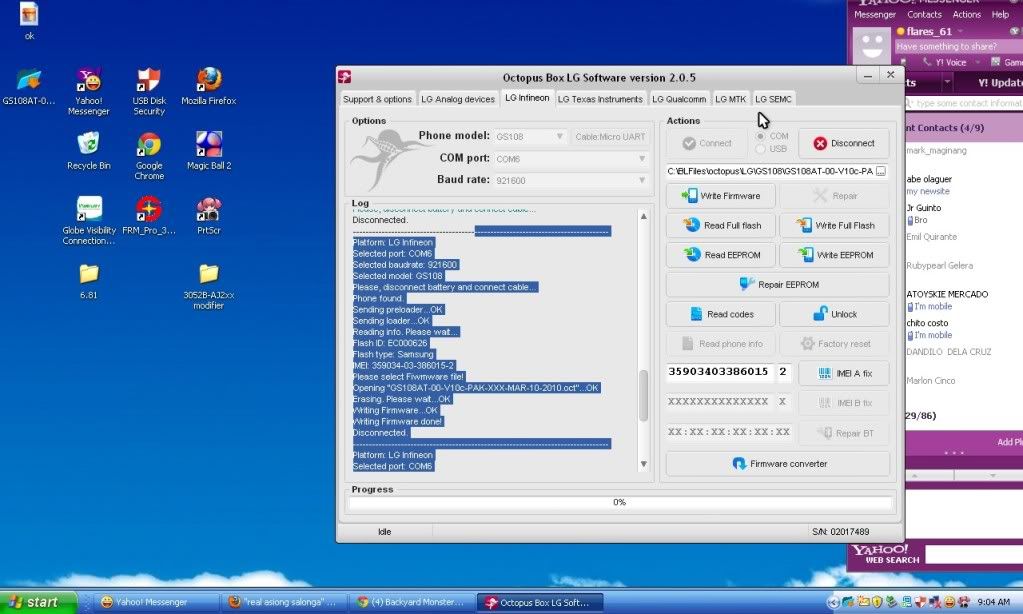1023x614 pixels.
Task: Click the Octopus Box title bar icon
Action: [345, 77]
